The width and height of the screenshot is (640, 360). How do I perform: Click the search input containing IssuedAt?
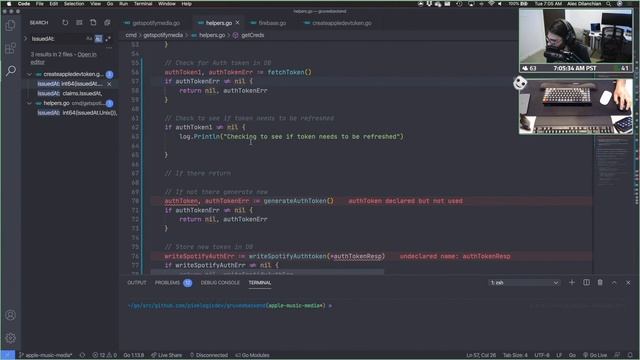[x=57, y=39]
